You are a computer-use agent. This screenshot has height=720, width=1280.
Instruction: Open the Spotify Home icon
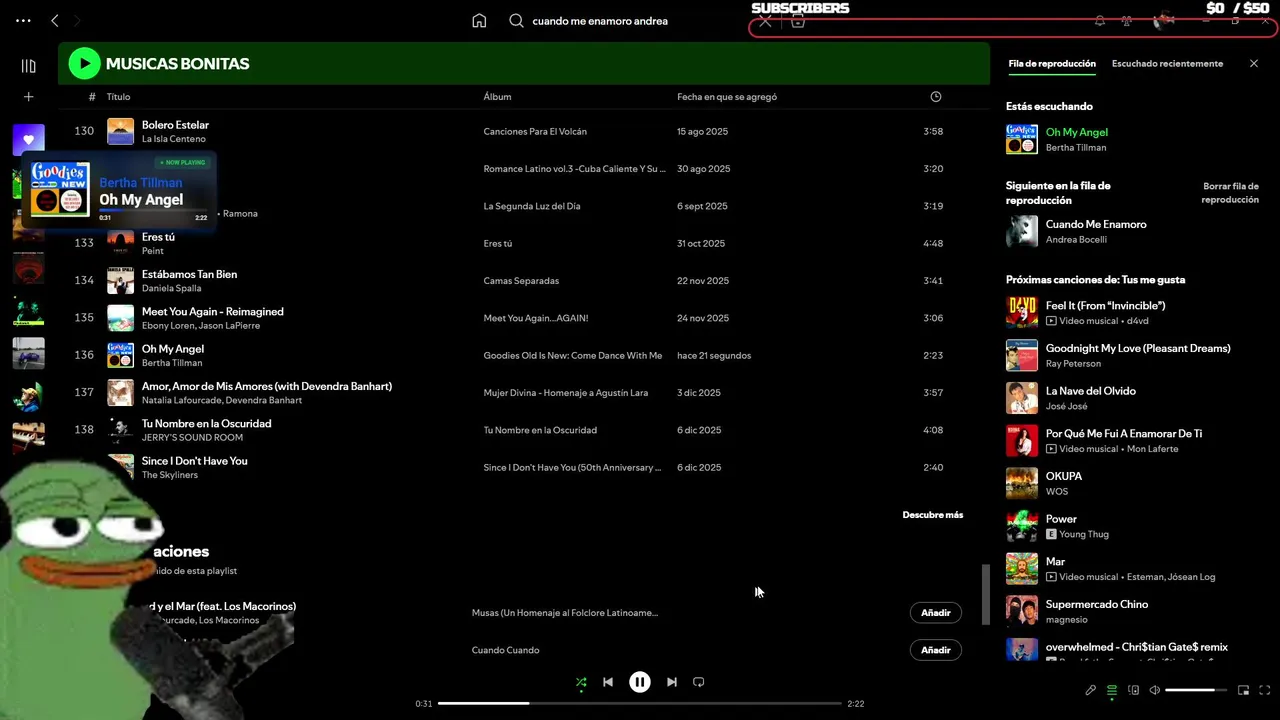pyautogui.click(x=479, y=21)
